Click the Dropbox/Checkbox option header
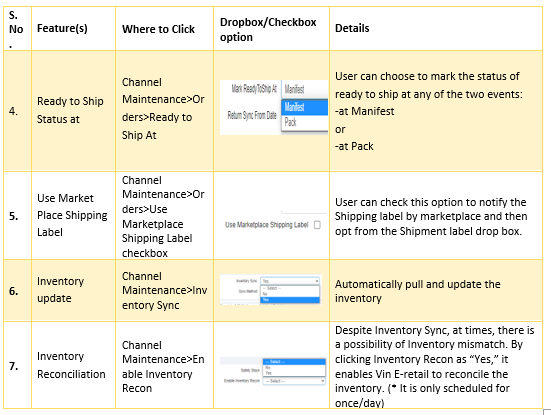The image size is (551, 415). [268, 29]
